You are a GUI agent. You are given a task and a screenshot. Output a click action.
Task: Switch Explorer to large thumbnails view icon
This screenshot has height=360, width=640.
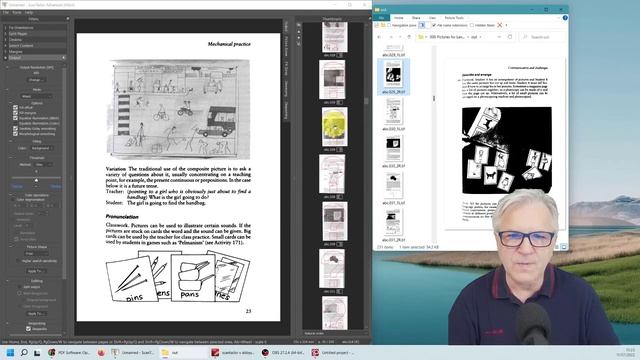[564, 247]
